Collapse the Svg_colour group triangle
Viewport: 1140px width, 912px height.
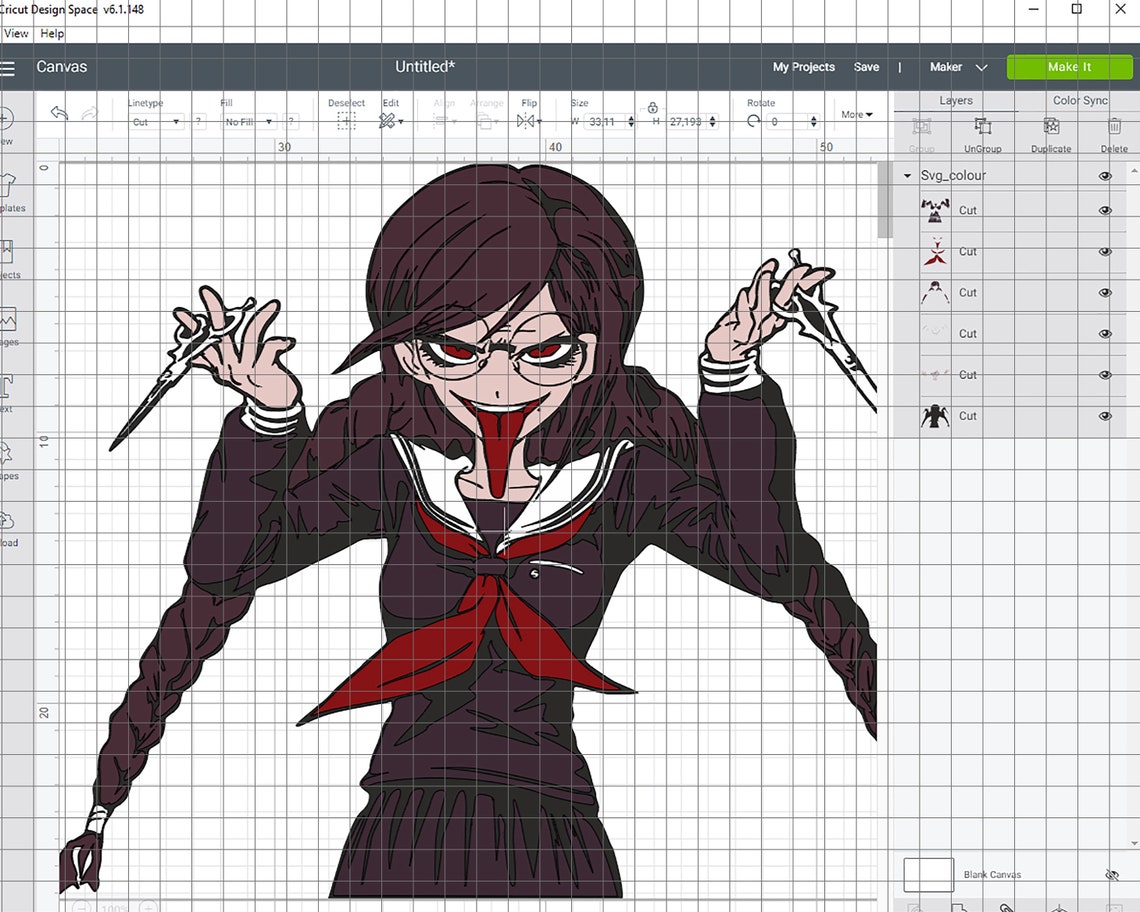[907, 176]
